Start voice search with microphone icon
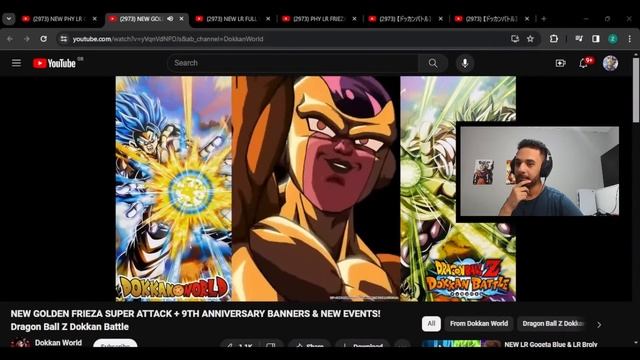640x360 pixels. point(464,63)
